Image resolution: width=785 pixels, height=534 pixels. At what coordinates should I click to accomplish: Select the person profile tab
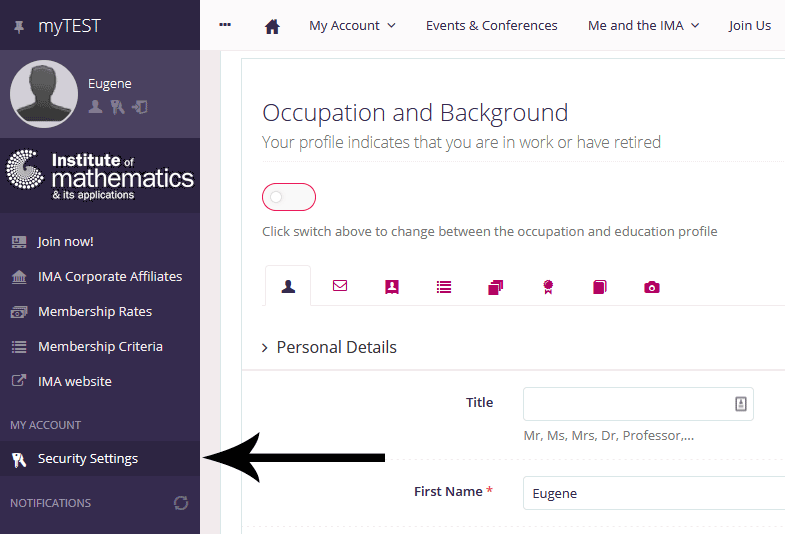[x=288, y=286]
